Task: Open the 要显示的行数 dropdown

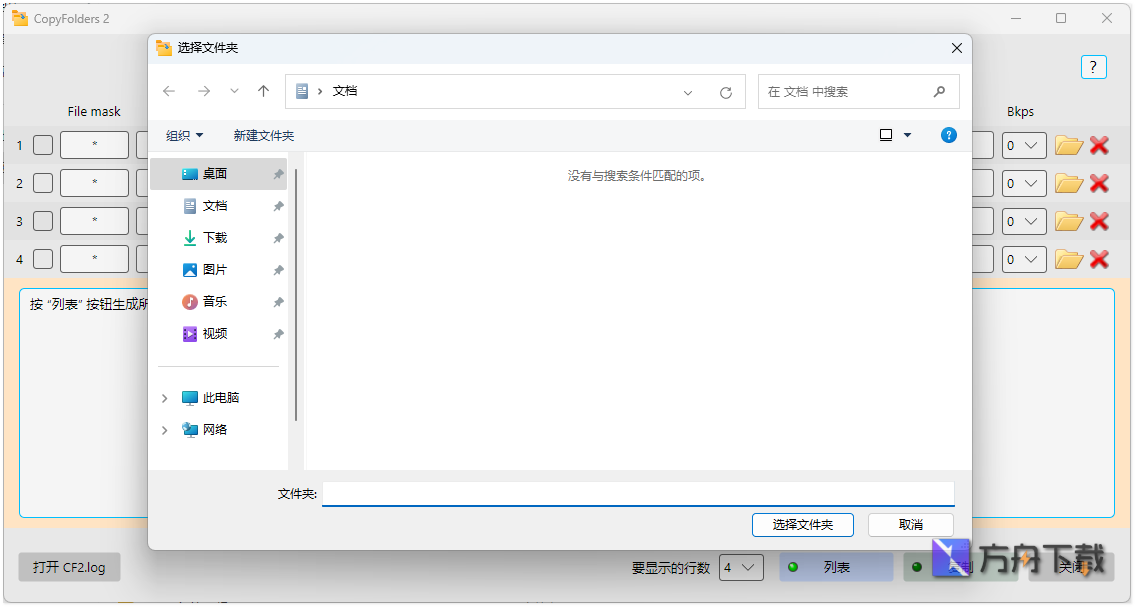Action: click(741, 567)
